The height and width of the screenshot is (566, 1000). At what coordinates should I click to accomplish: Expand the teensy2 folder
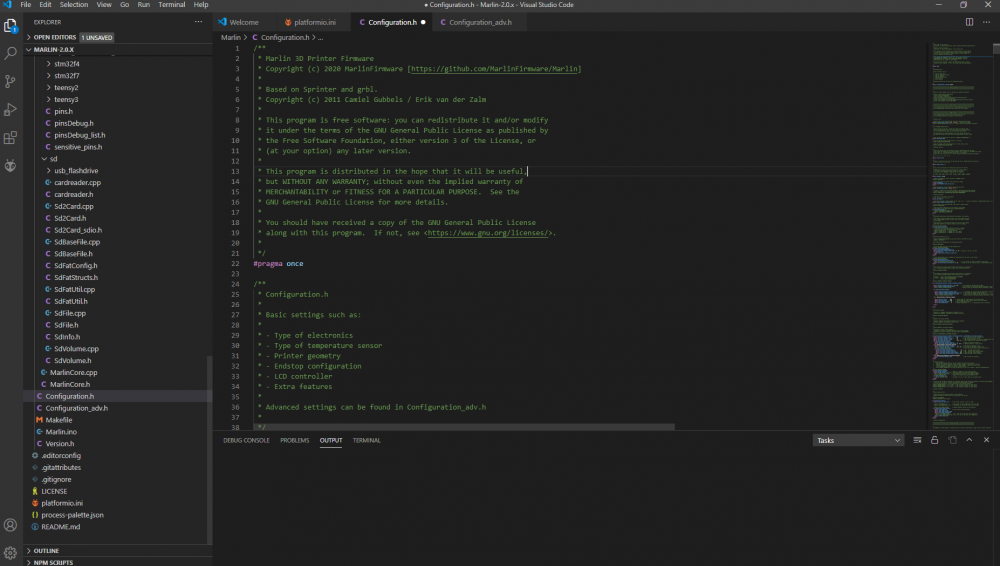pos(66,87)
